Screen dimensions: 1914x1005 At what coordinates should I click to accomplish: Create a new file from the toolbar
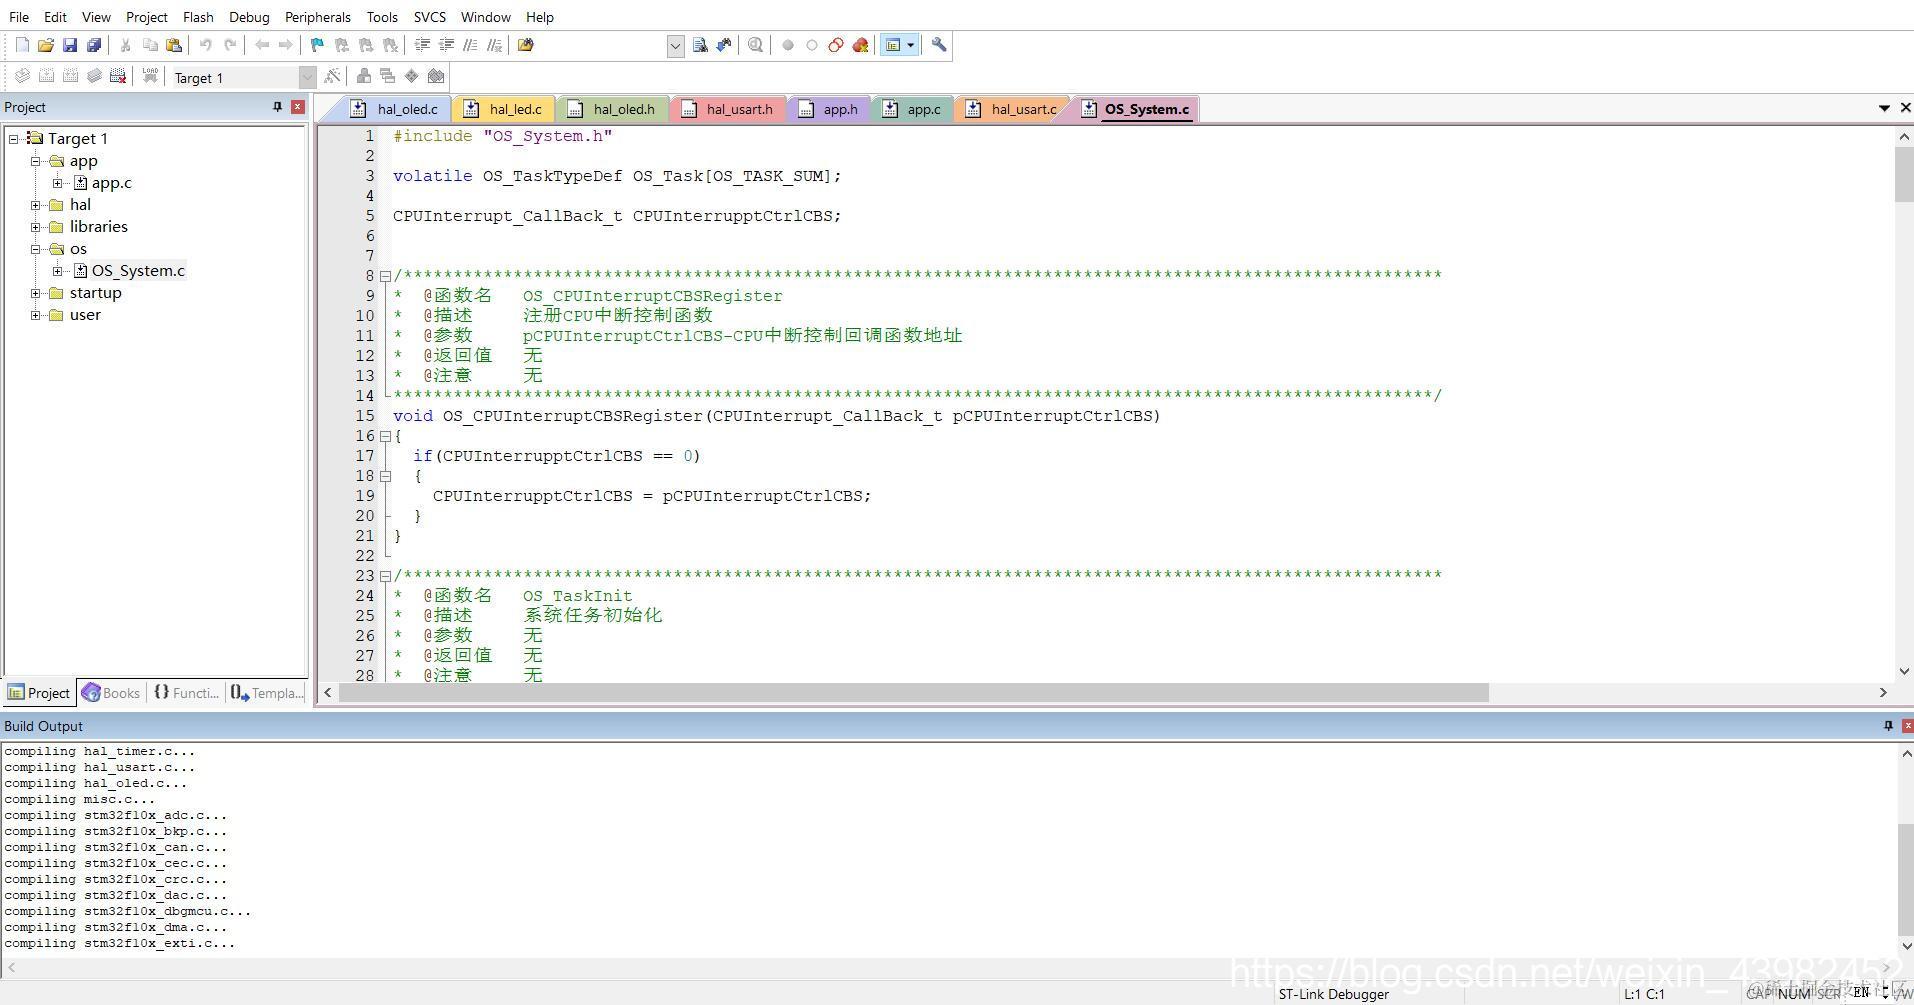point(22,45)
